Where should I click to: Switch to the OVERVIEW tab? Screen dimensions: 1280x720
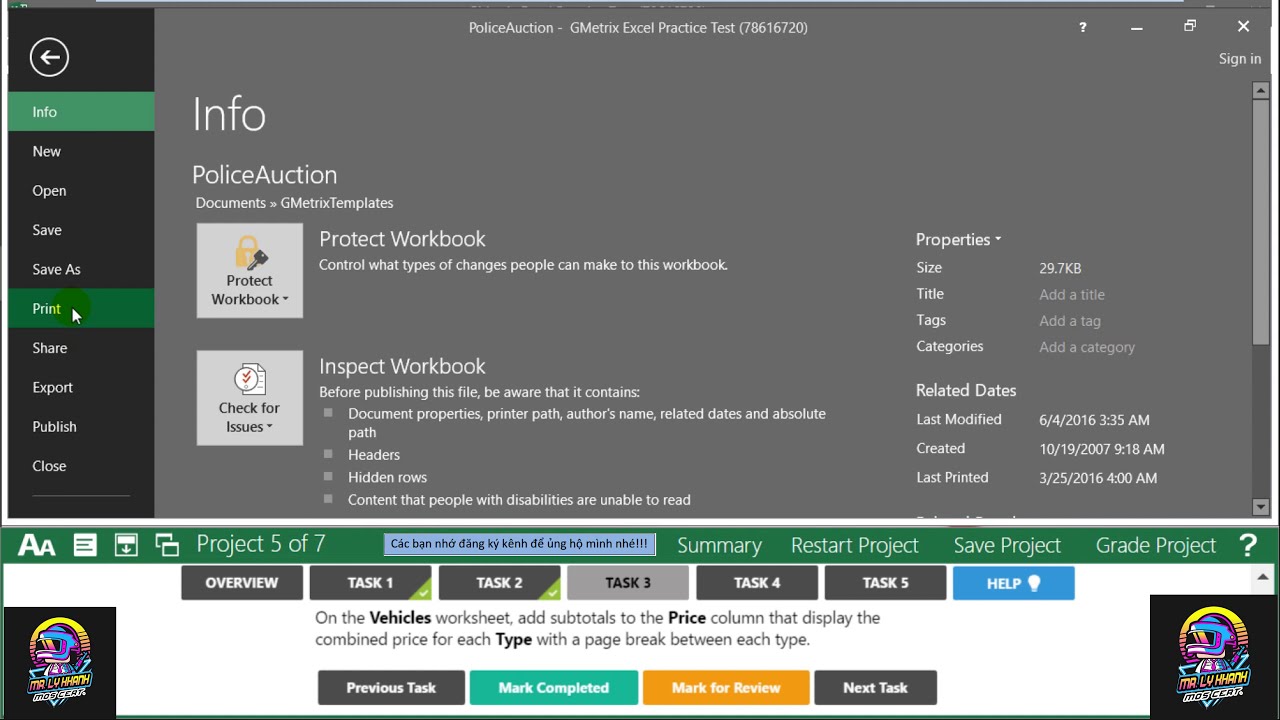tap(242, 583)
